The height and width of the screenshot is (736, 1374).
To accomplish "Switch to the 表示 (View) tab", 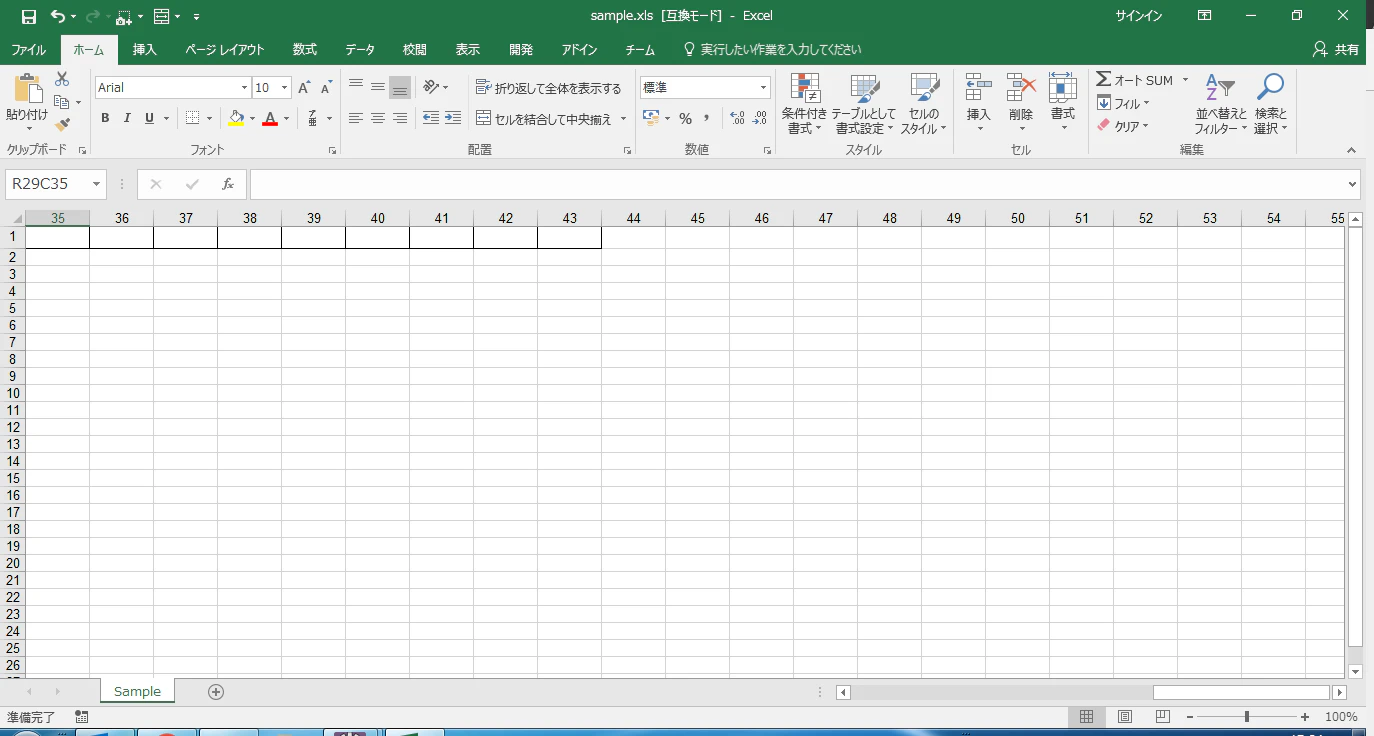I will point(467,49).
